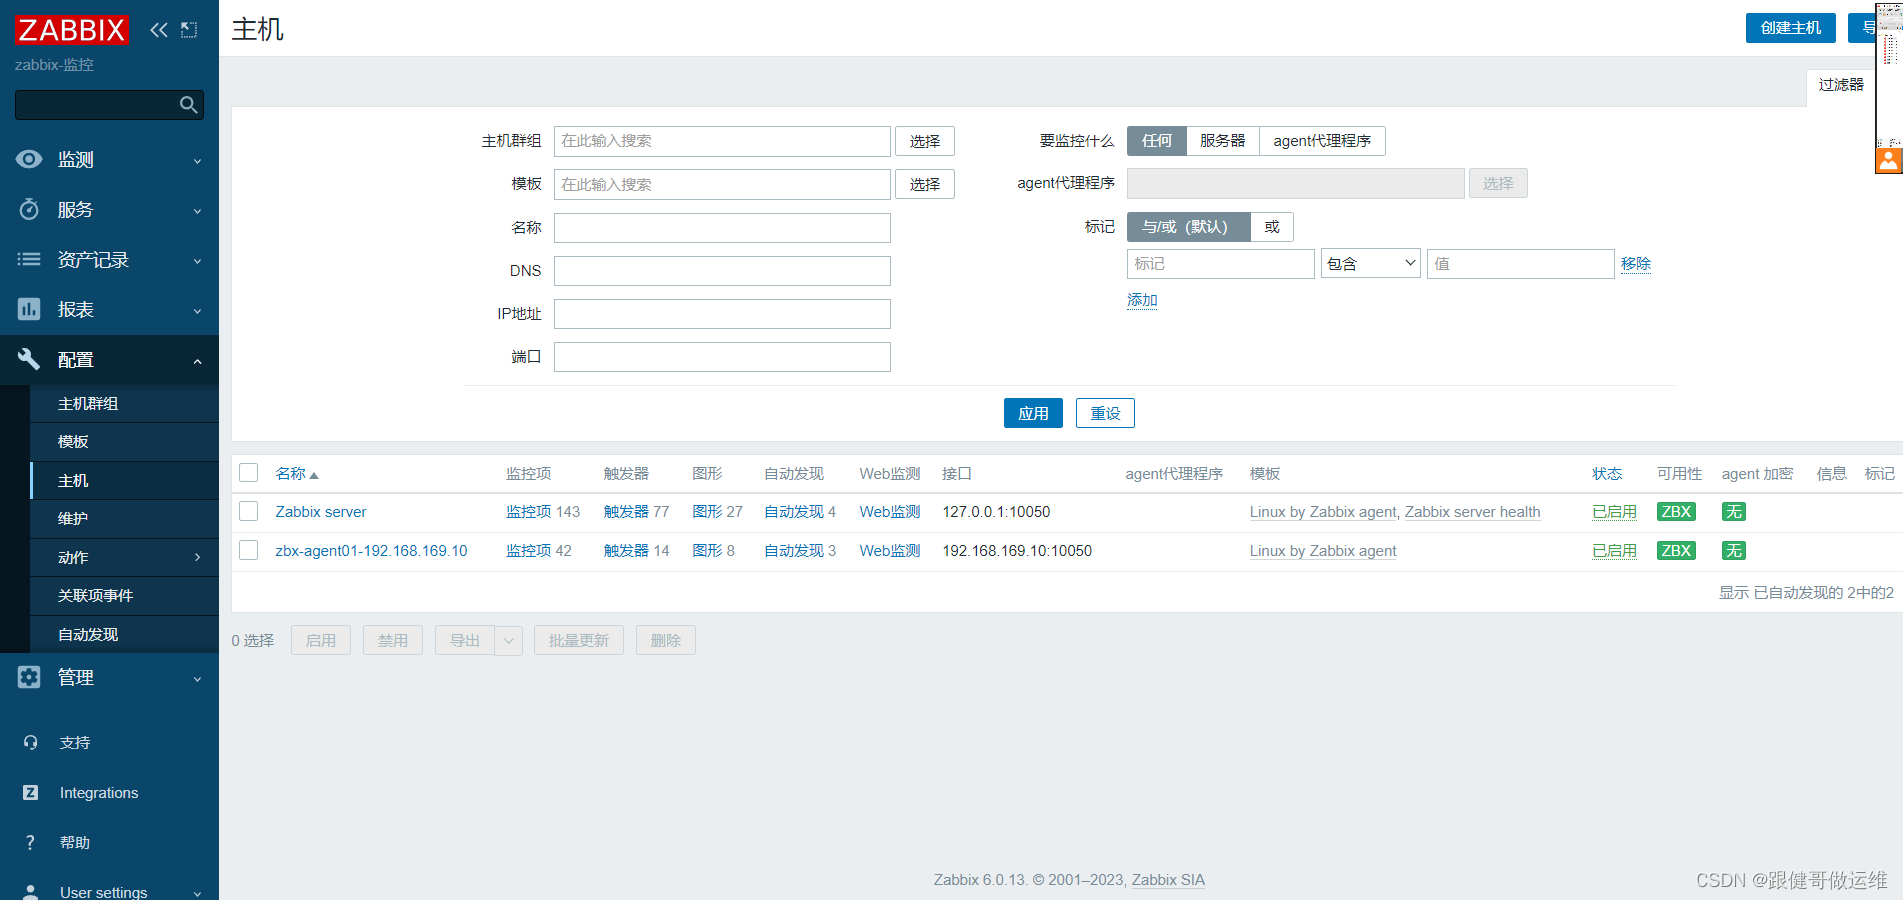Click ZBX availability badge for zbx-agent01
Screen dimensions: 1903x900
point(1676,551)
